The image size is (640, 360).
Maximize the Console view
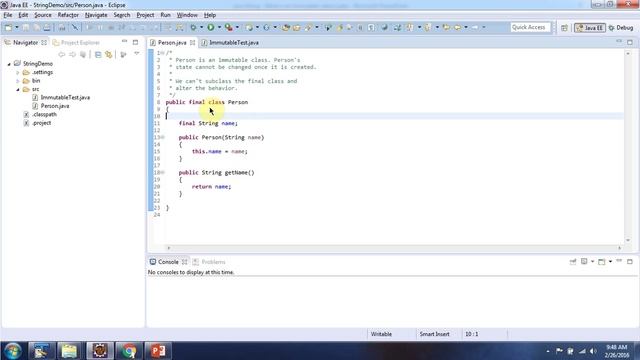(630, 261)
